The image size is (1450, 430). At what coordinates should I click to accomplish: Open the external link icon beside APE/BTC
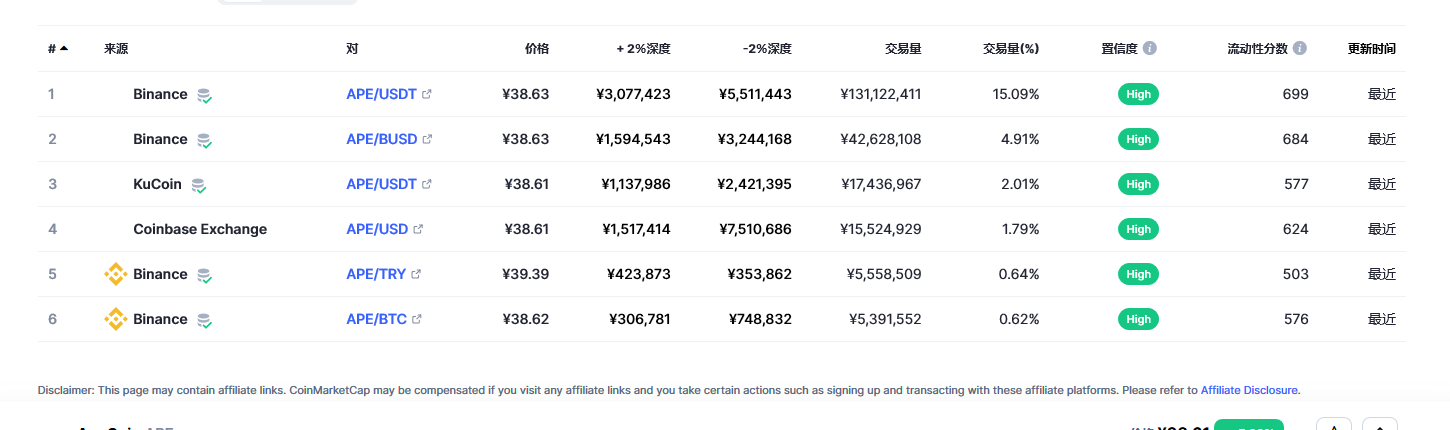[417, 319]
